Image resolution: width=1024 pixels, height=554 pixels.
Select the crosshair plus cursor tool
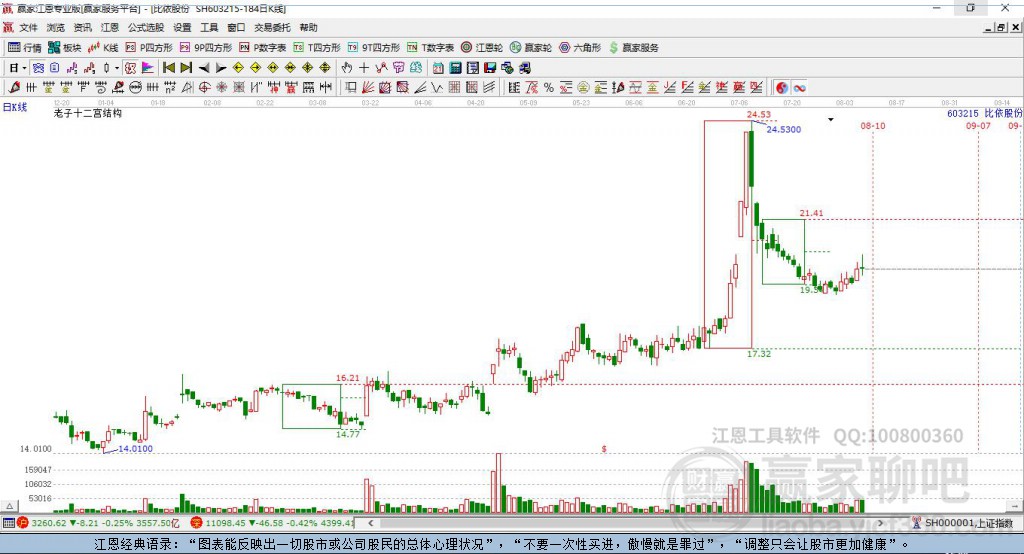click(364, 68)
